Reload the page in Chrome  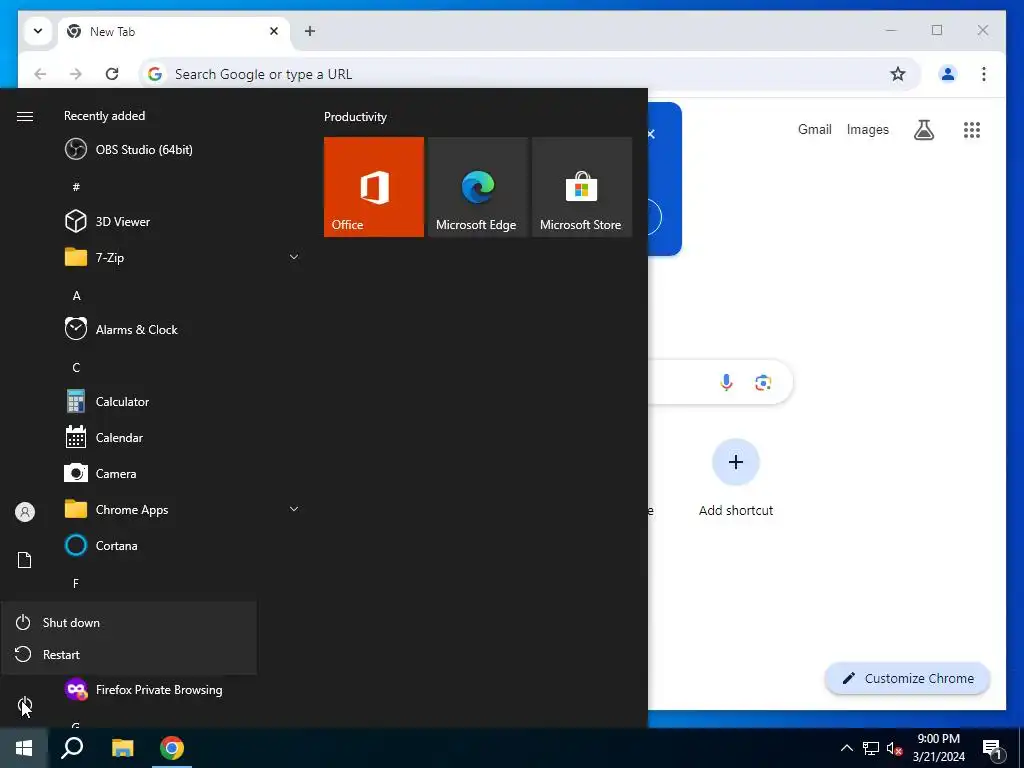(x=112, y=74)
